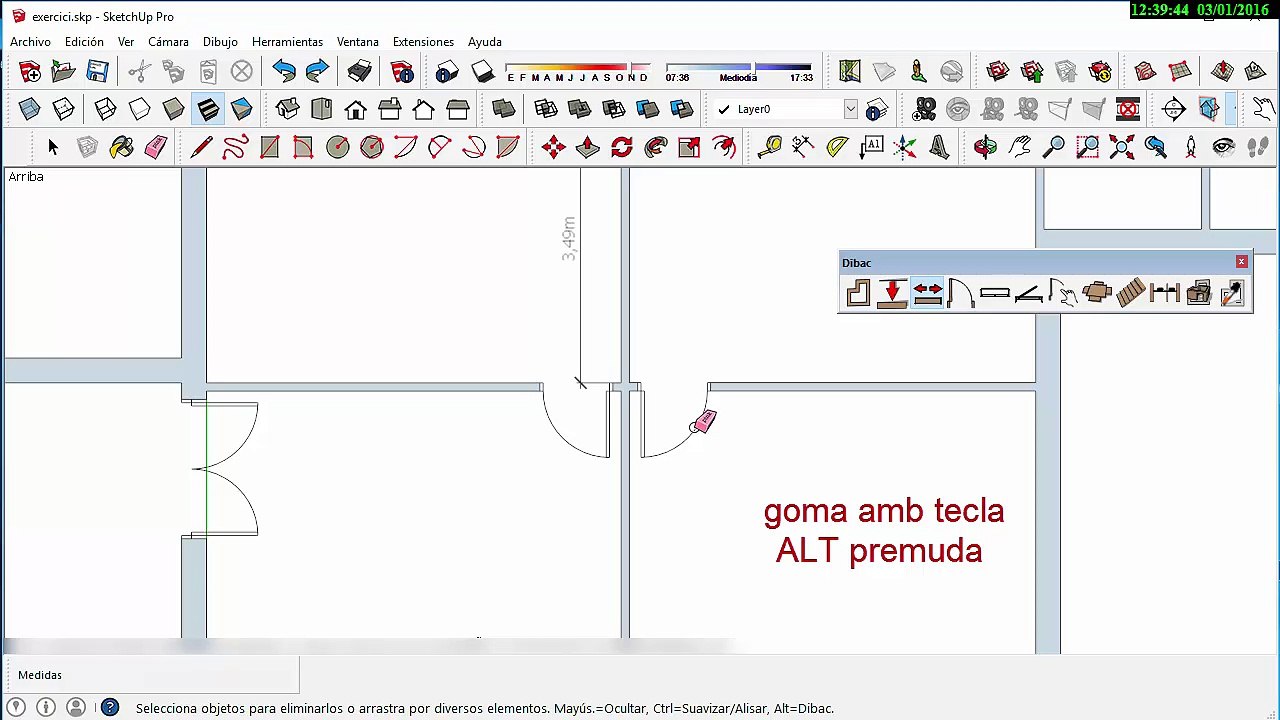Select the Offset tool
Image resolution: width=1280 pixels, height=720 pixels.
coord(723,147)
